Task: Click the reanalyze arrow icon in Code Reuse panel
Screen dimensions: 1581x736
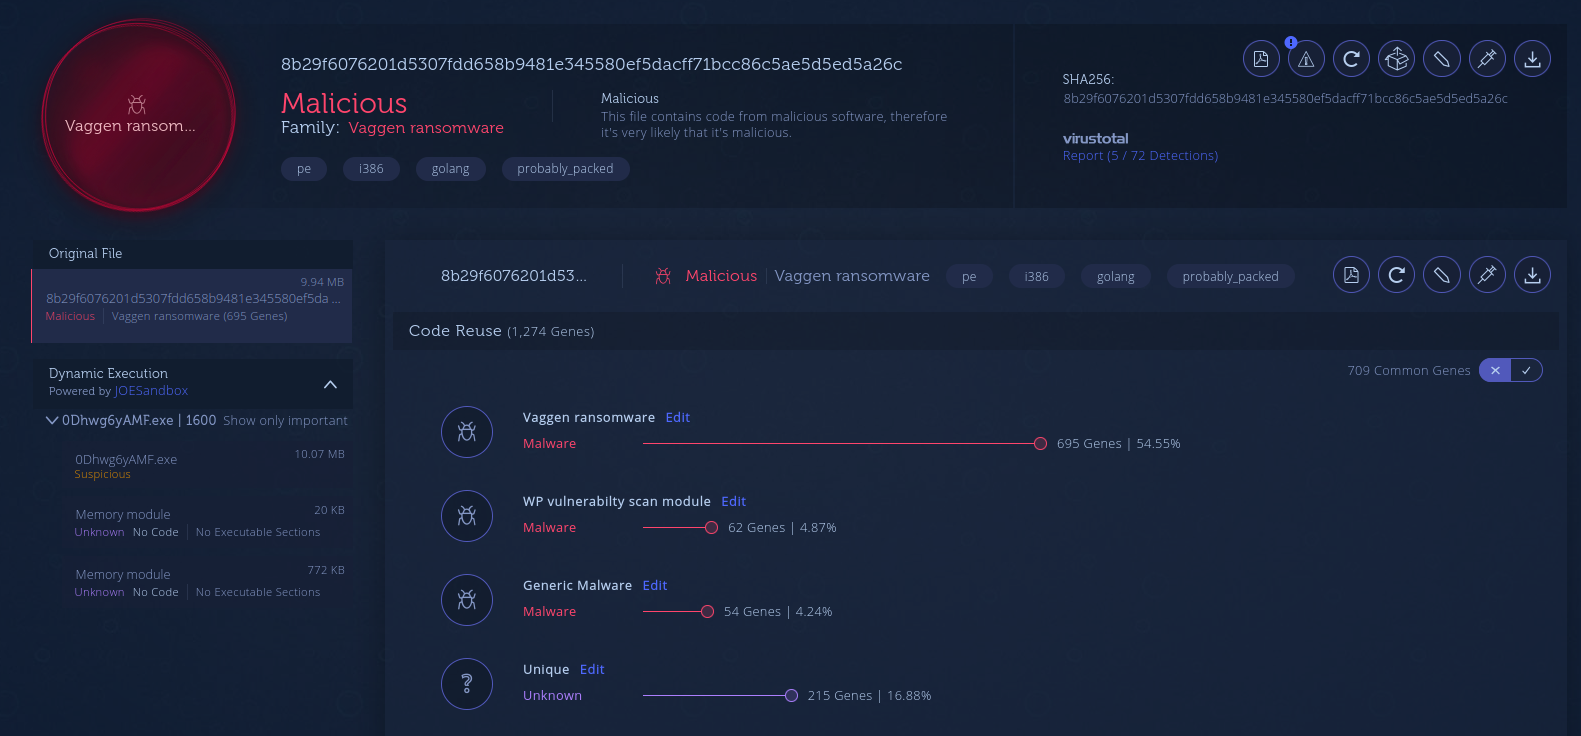Action: (x=1396, y=275)
